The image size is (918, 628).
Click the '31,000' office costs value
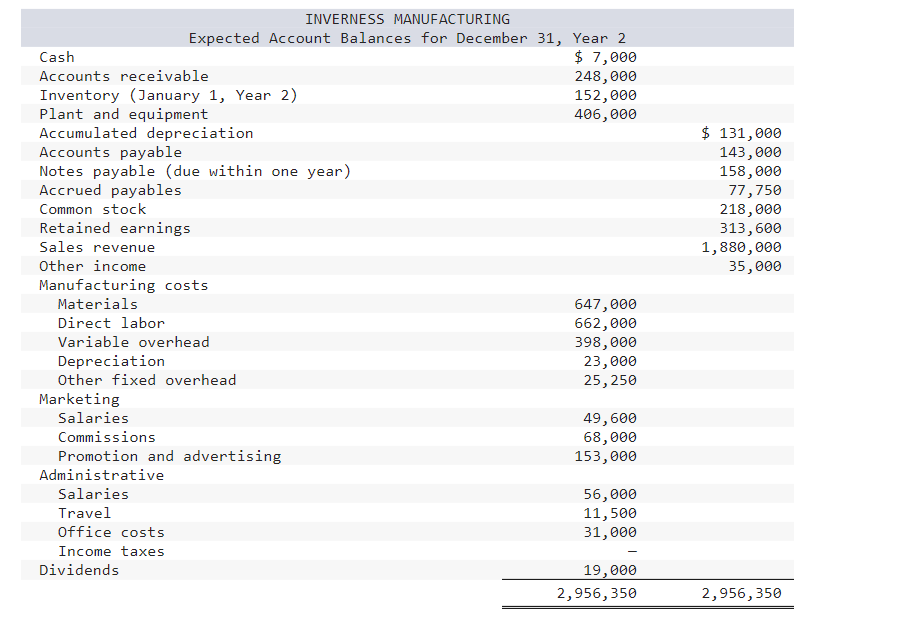610,533
